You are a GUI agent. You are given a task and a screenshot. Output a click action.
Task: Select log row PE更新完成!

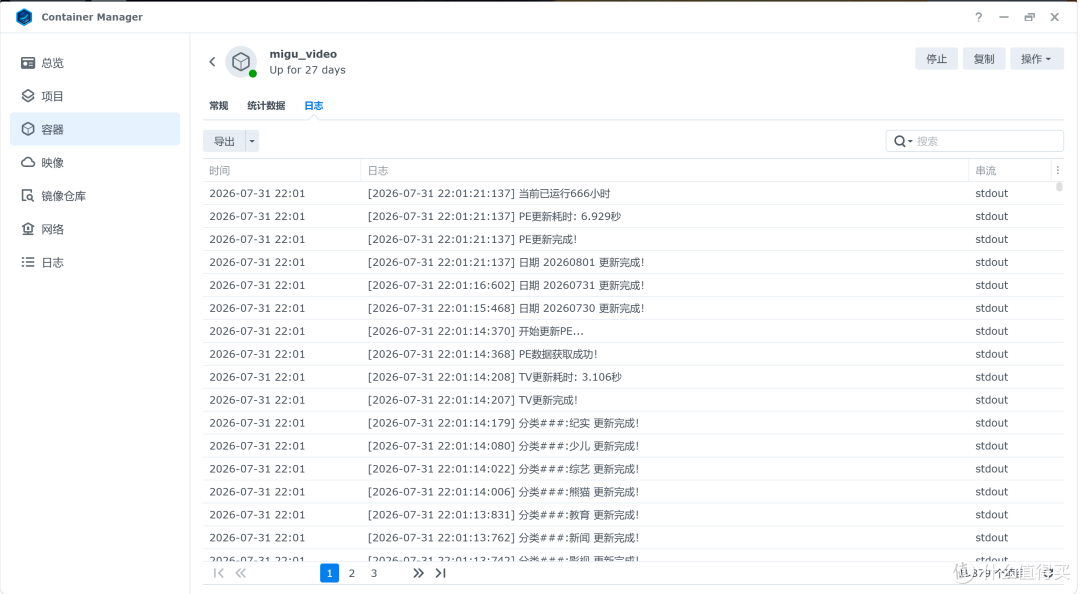point(633,239)
